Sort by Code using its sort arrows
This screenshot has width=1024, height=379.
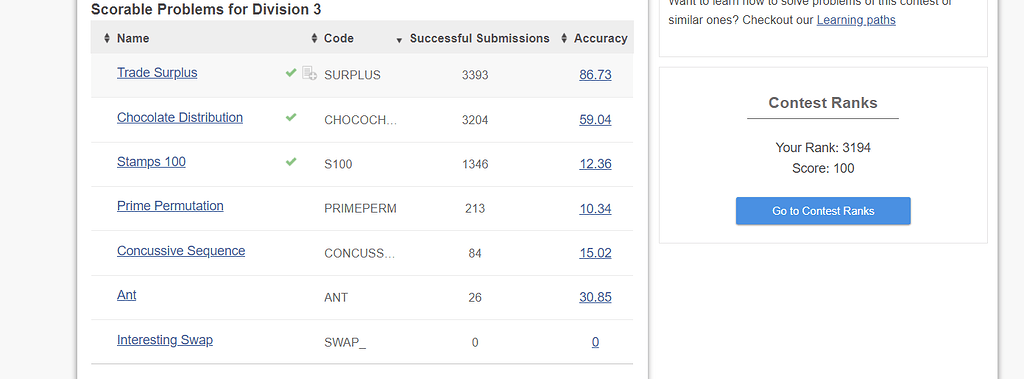point(314,39)
